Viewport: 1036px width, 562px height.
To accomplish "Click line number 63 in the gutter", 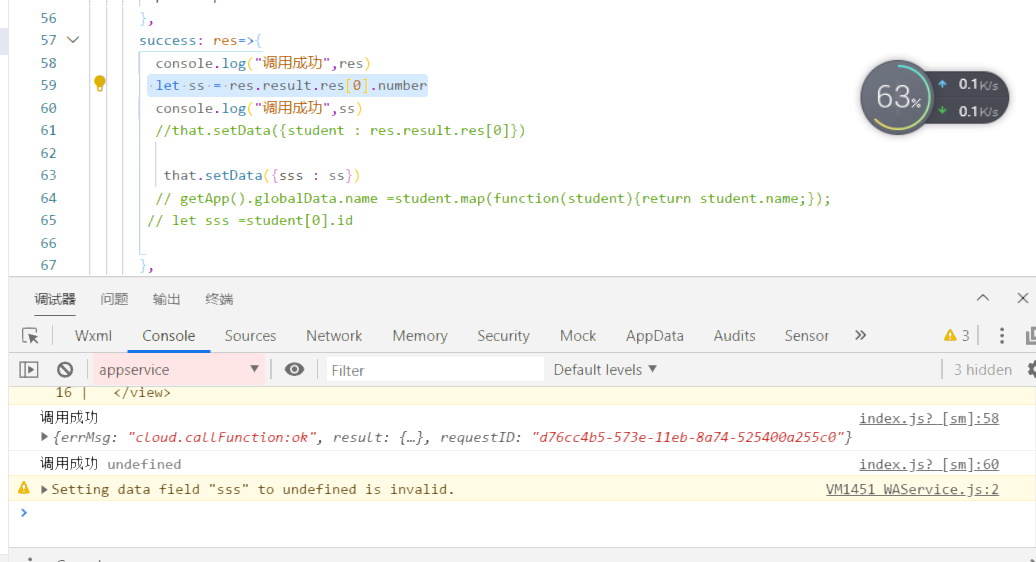I will click(48, 175).
